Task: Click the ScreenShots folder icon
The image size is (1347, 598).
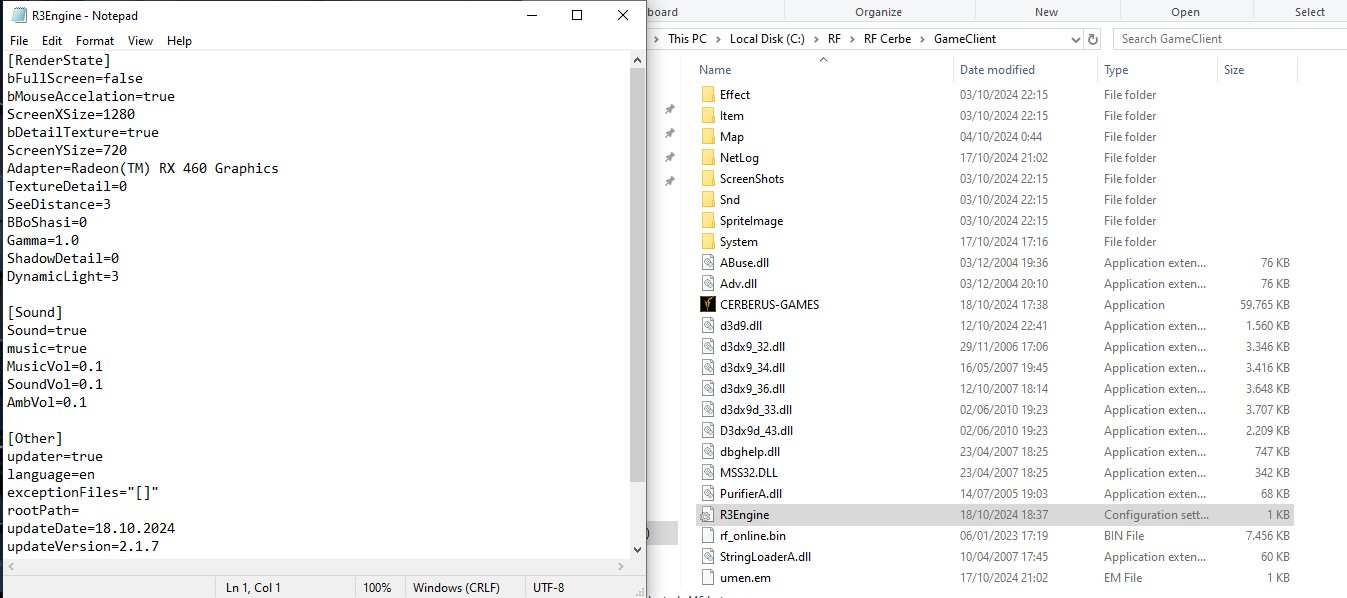Action: coord(708,179)
